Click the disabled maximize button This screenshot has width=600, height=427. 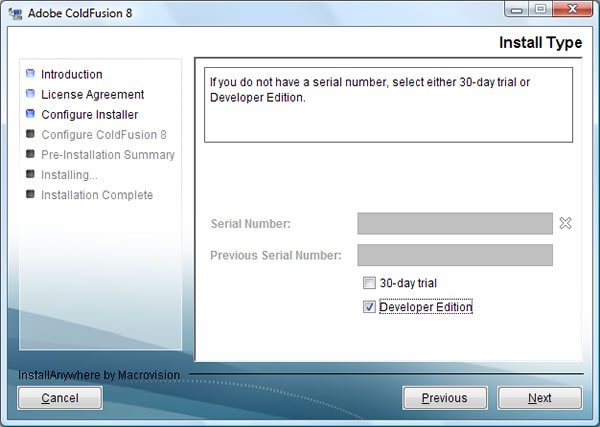[x=540, y=9]
